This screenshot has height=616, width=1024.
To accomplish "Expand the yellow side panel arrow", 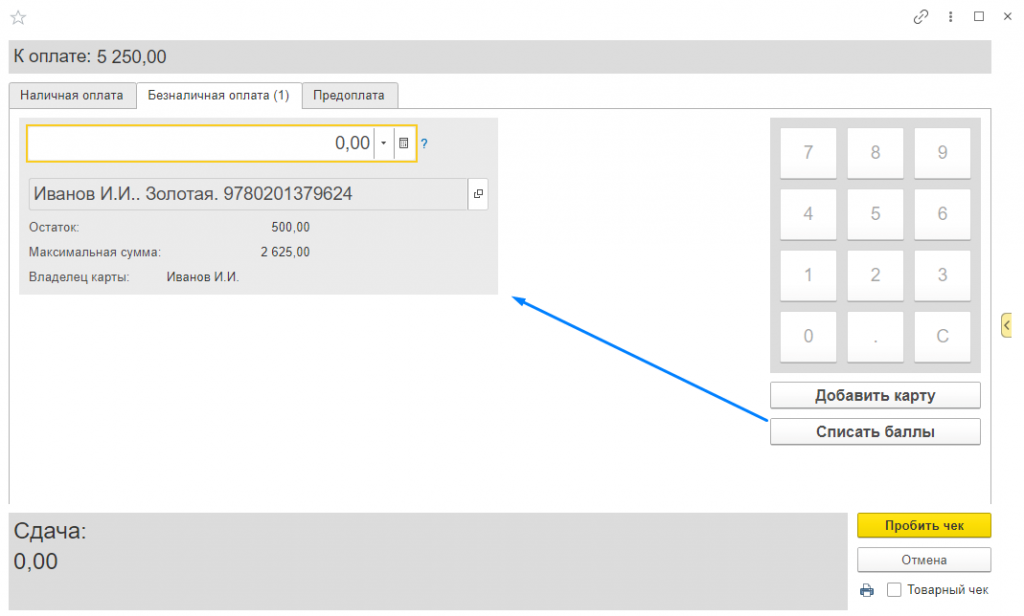I will (1006, 325).
